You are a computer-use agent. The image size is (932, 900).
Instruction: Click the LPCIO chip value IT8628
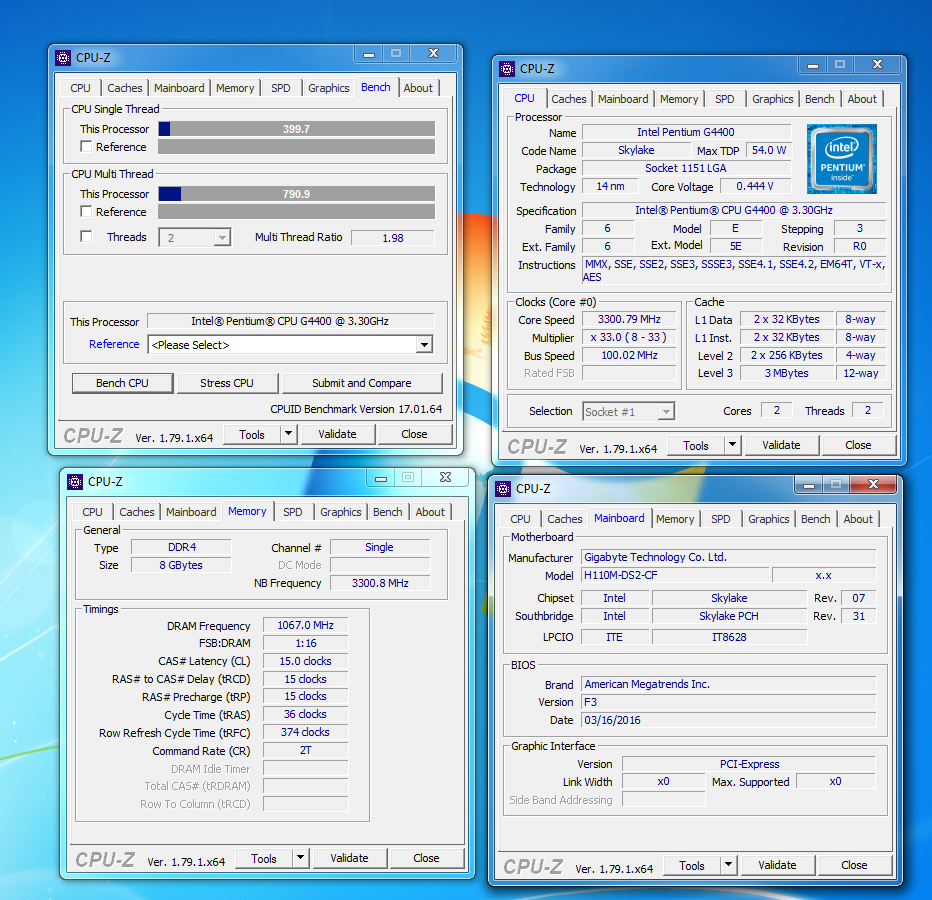click(x=729, y=637)
